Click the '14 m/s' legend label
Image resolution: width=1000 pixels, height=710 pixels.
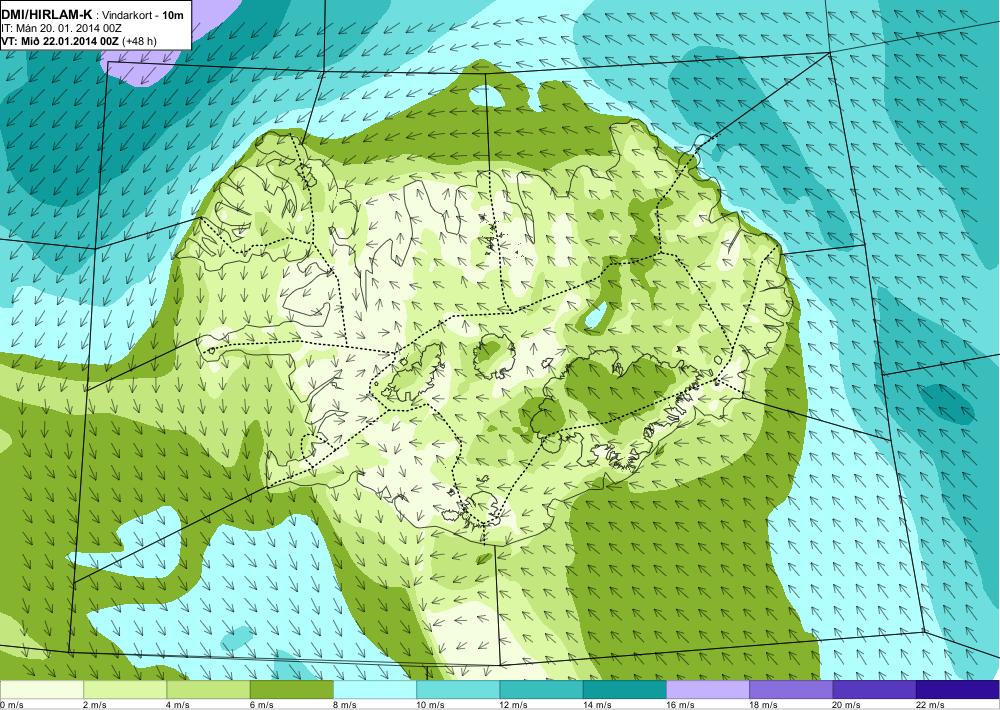coord(597,705)
